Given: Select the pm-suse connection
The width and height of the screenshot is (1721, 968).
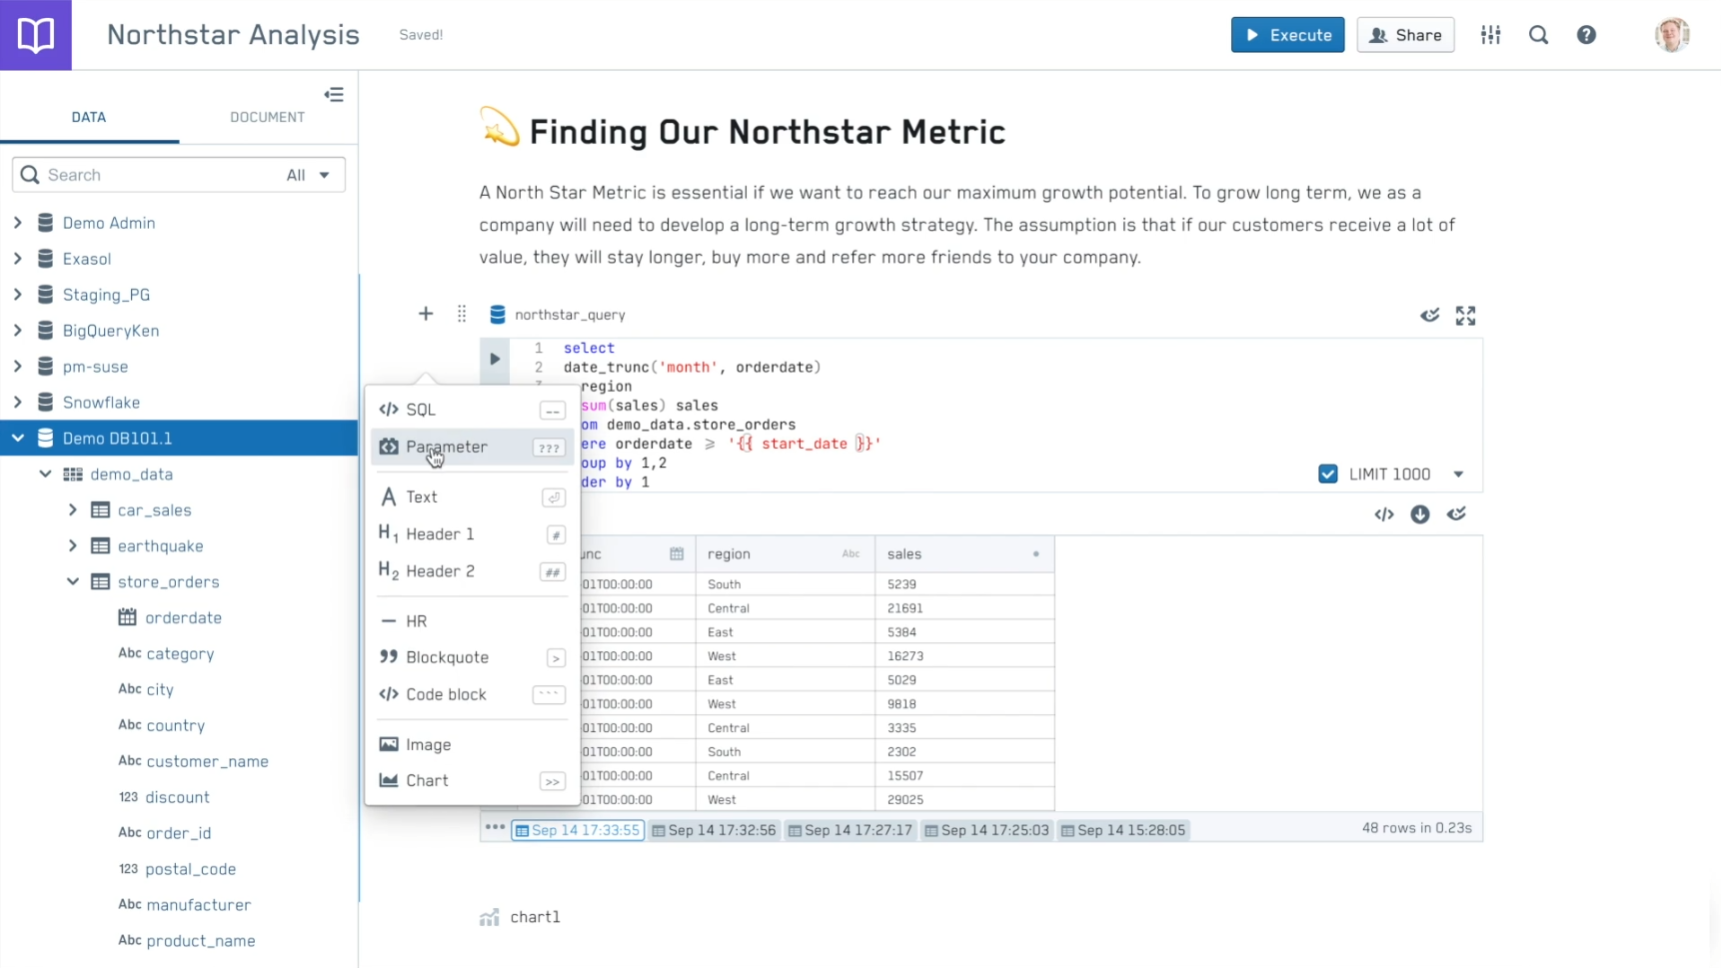Looking at the screenshot, I should coord(95,367).
